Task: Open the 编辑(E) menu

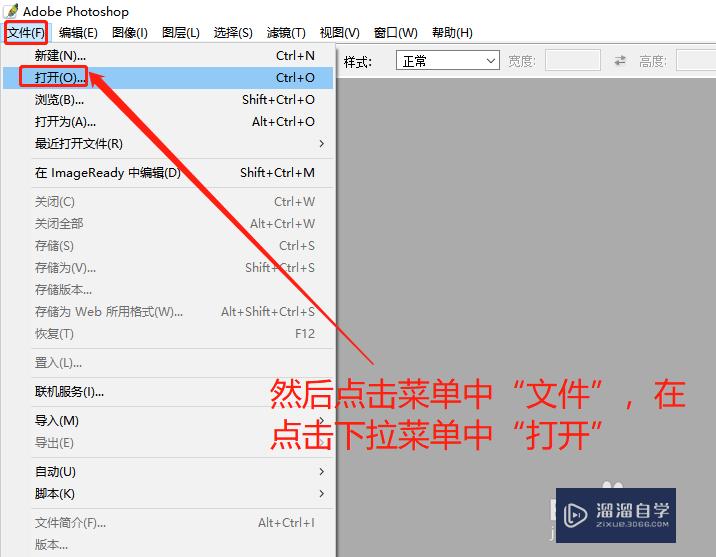Action: pyautogui.click(x=78, y=32)
